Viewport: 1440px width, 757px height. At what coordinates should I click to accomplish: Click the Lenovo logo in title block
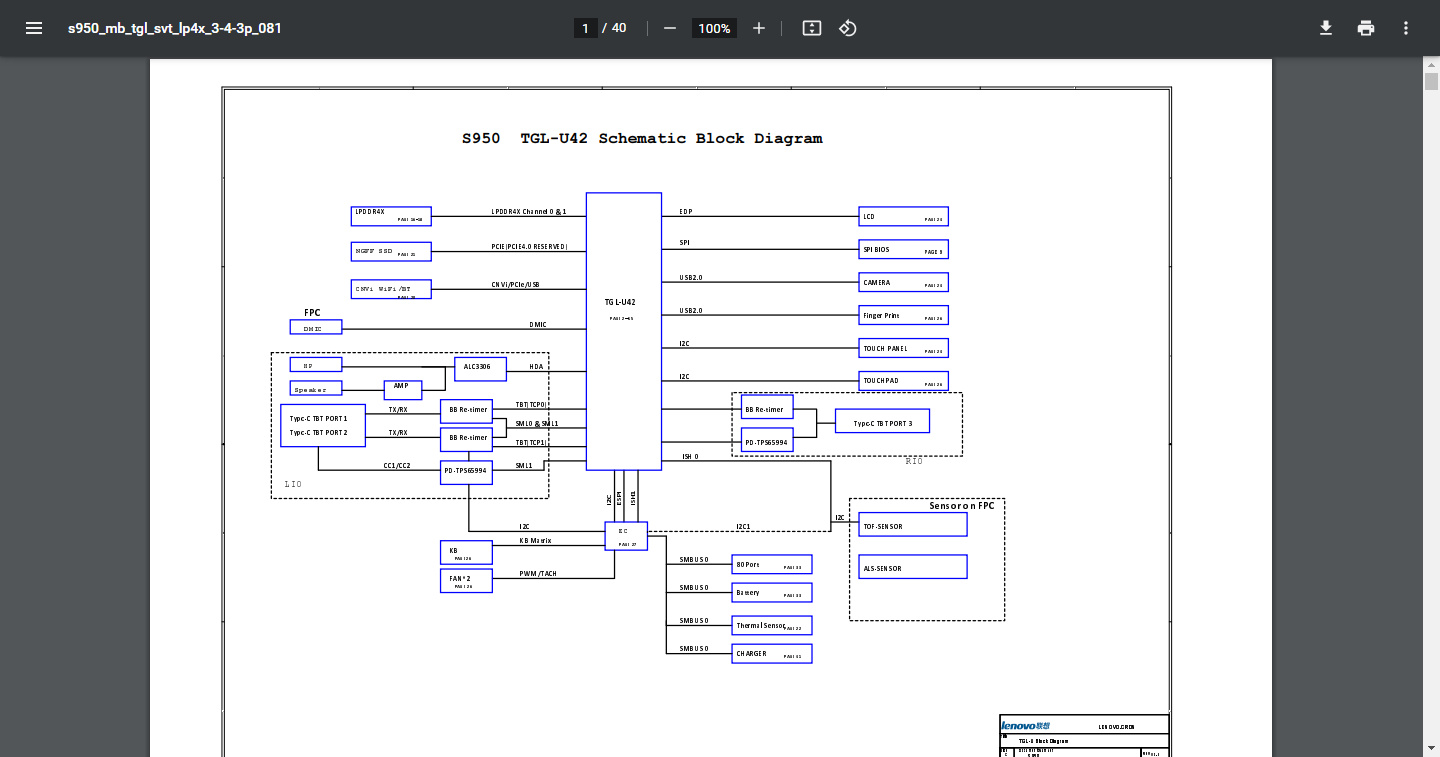[1026, 725]
